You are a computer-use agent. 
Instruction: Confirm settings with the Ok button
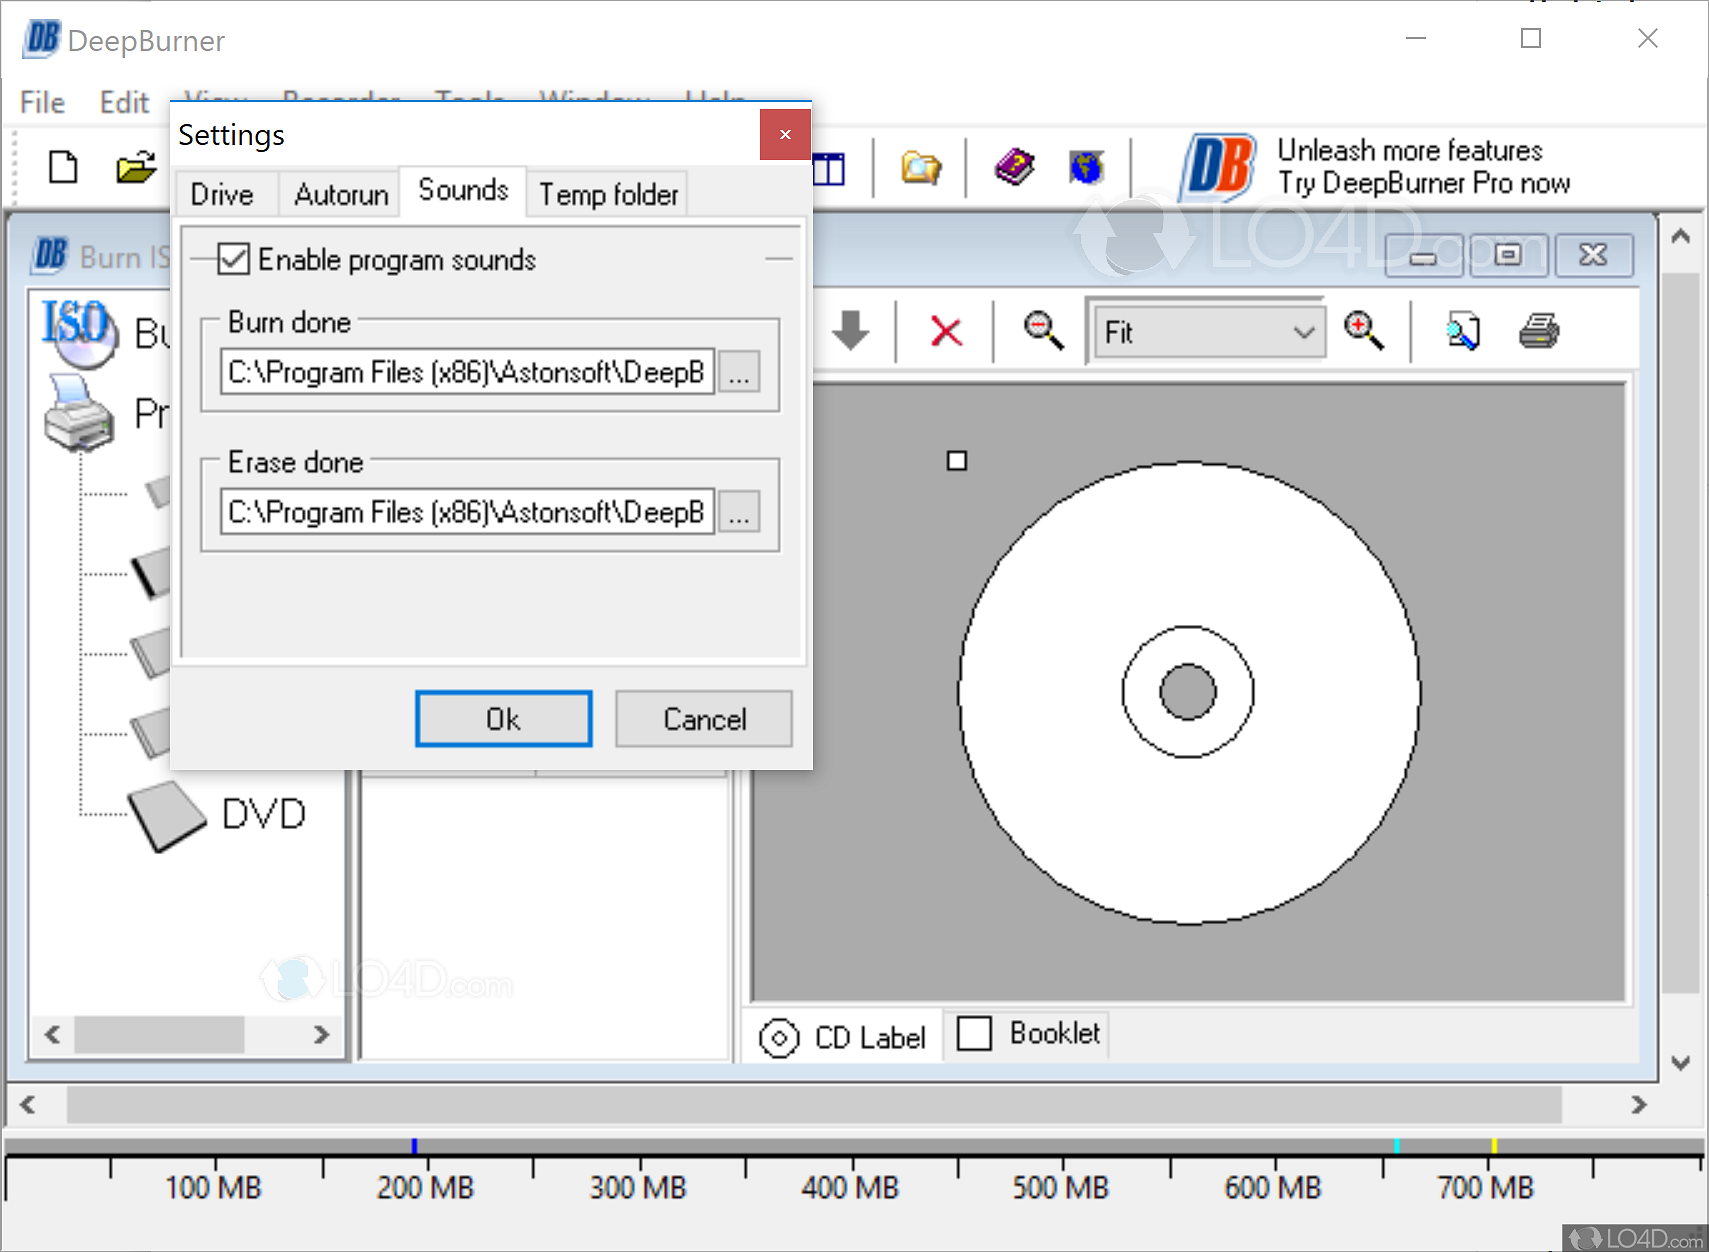pyautogui.click(x=503, y=718)
